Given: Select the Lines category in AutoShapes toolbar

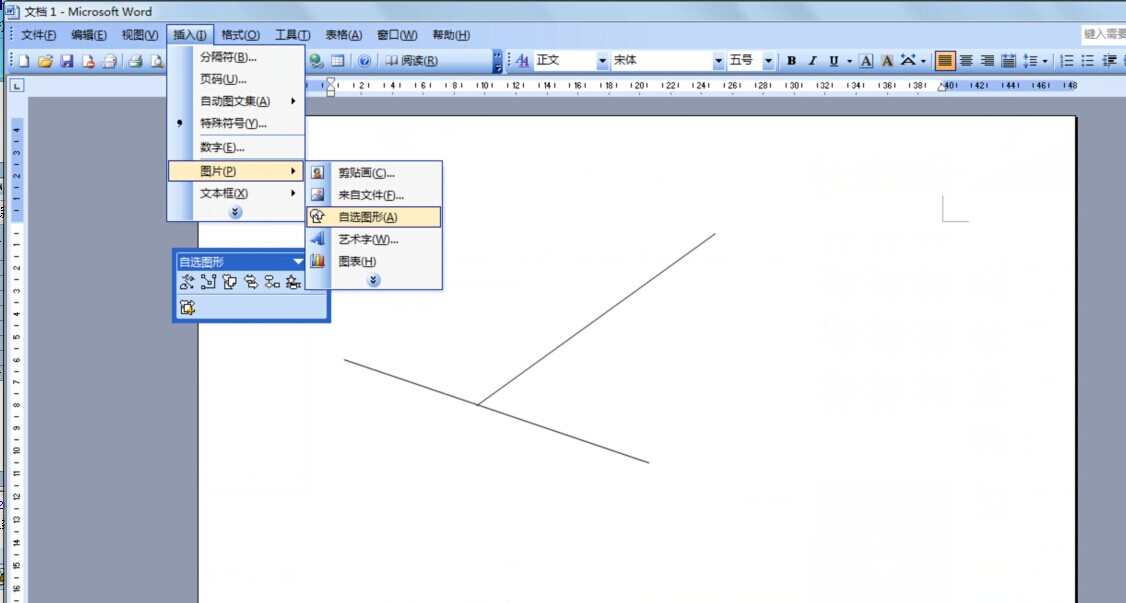Looking at the screenshot, I should pyautogui.click(x=187, y=282).
